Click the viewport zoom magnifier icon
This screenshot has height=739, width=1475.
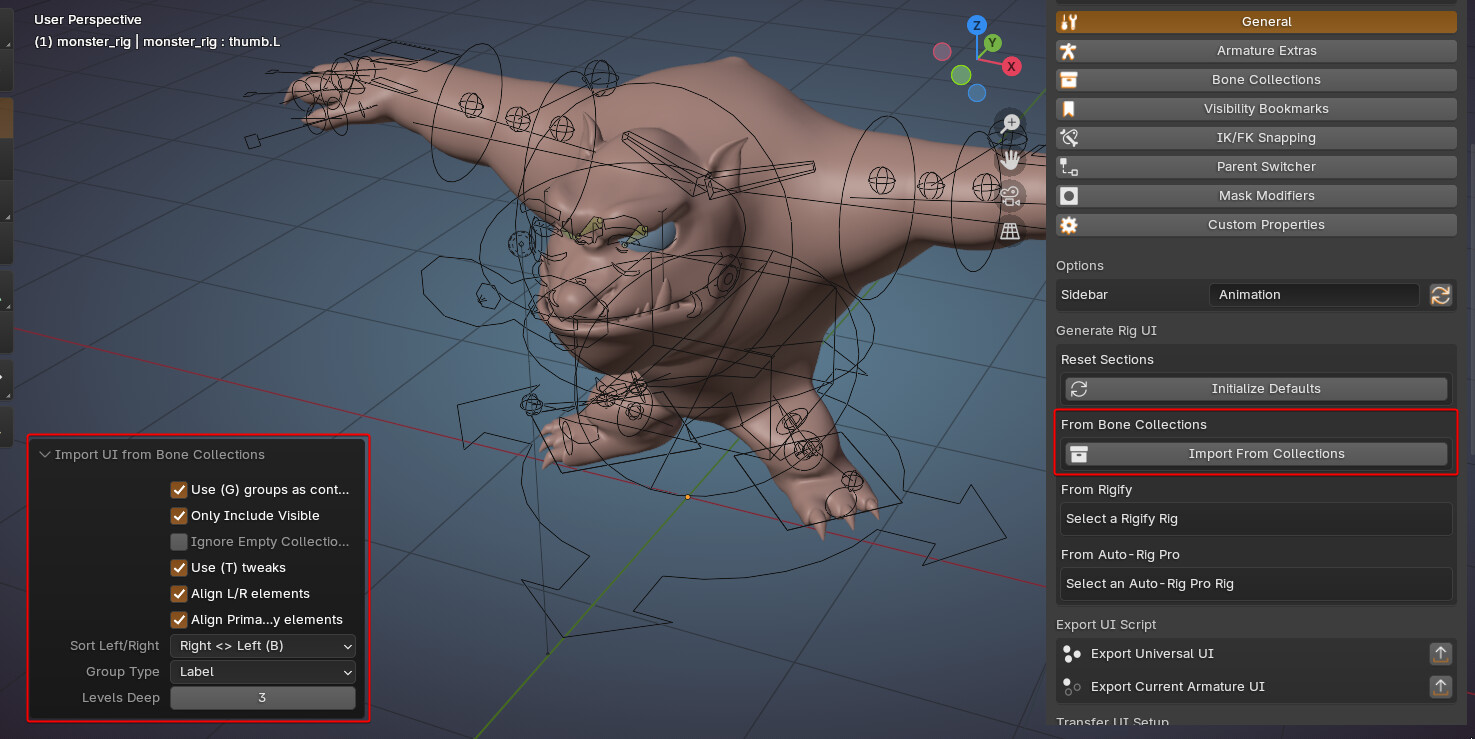pyautogui.click(x=1011, y=123)
